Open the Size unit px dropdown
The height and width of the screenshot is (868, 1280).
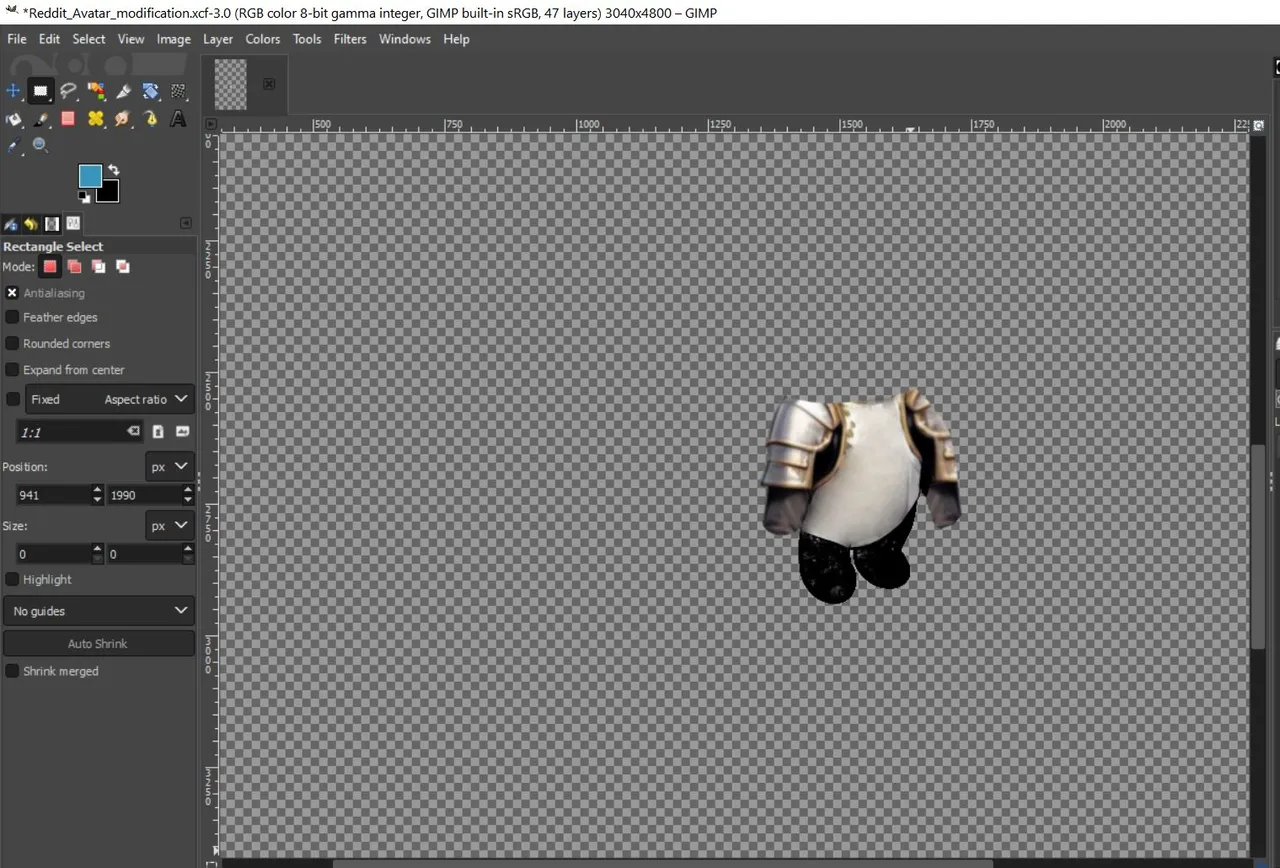tap(170, 526)
